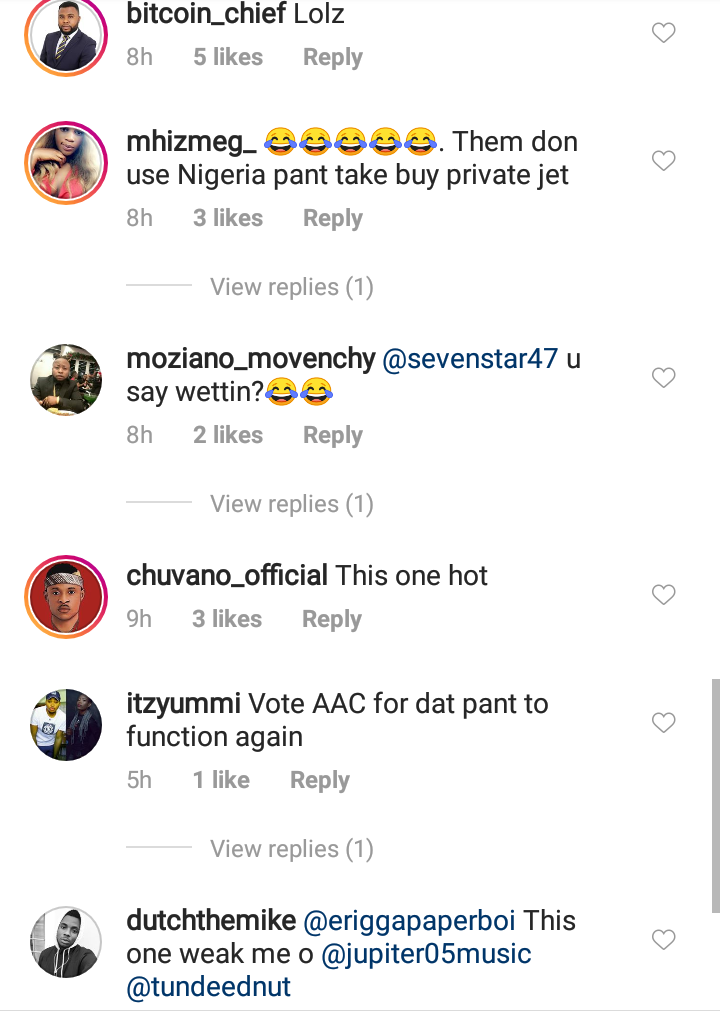Like moziano_movenchy's comment
This screenshot has height=1025, width=720.
(x=664, y=377)
